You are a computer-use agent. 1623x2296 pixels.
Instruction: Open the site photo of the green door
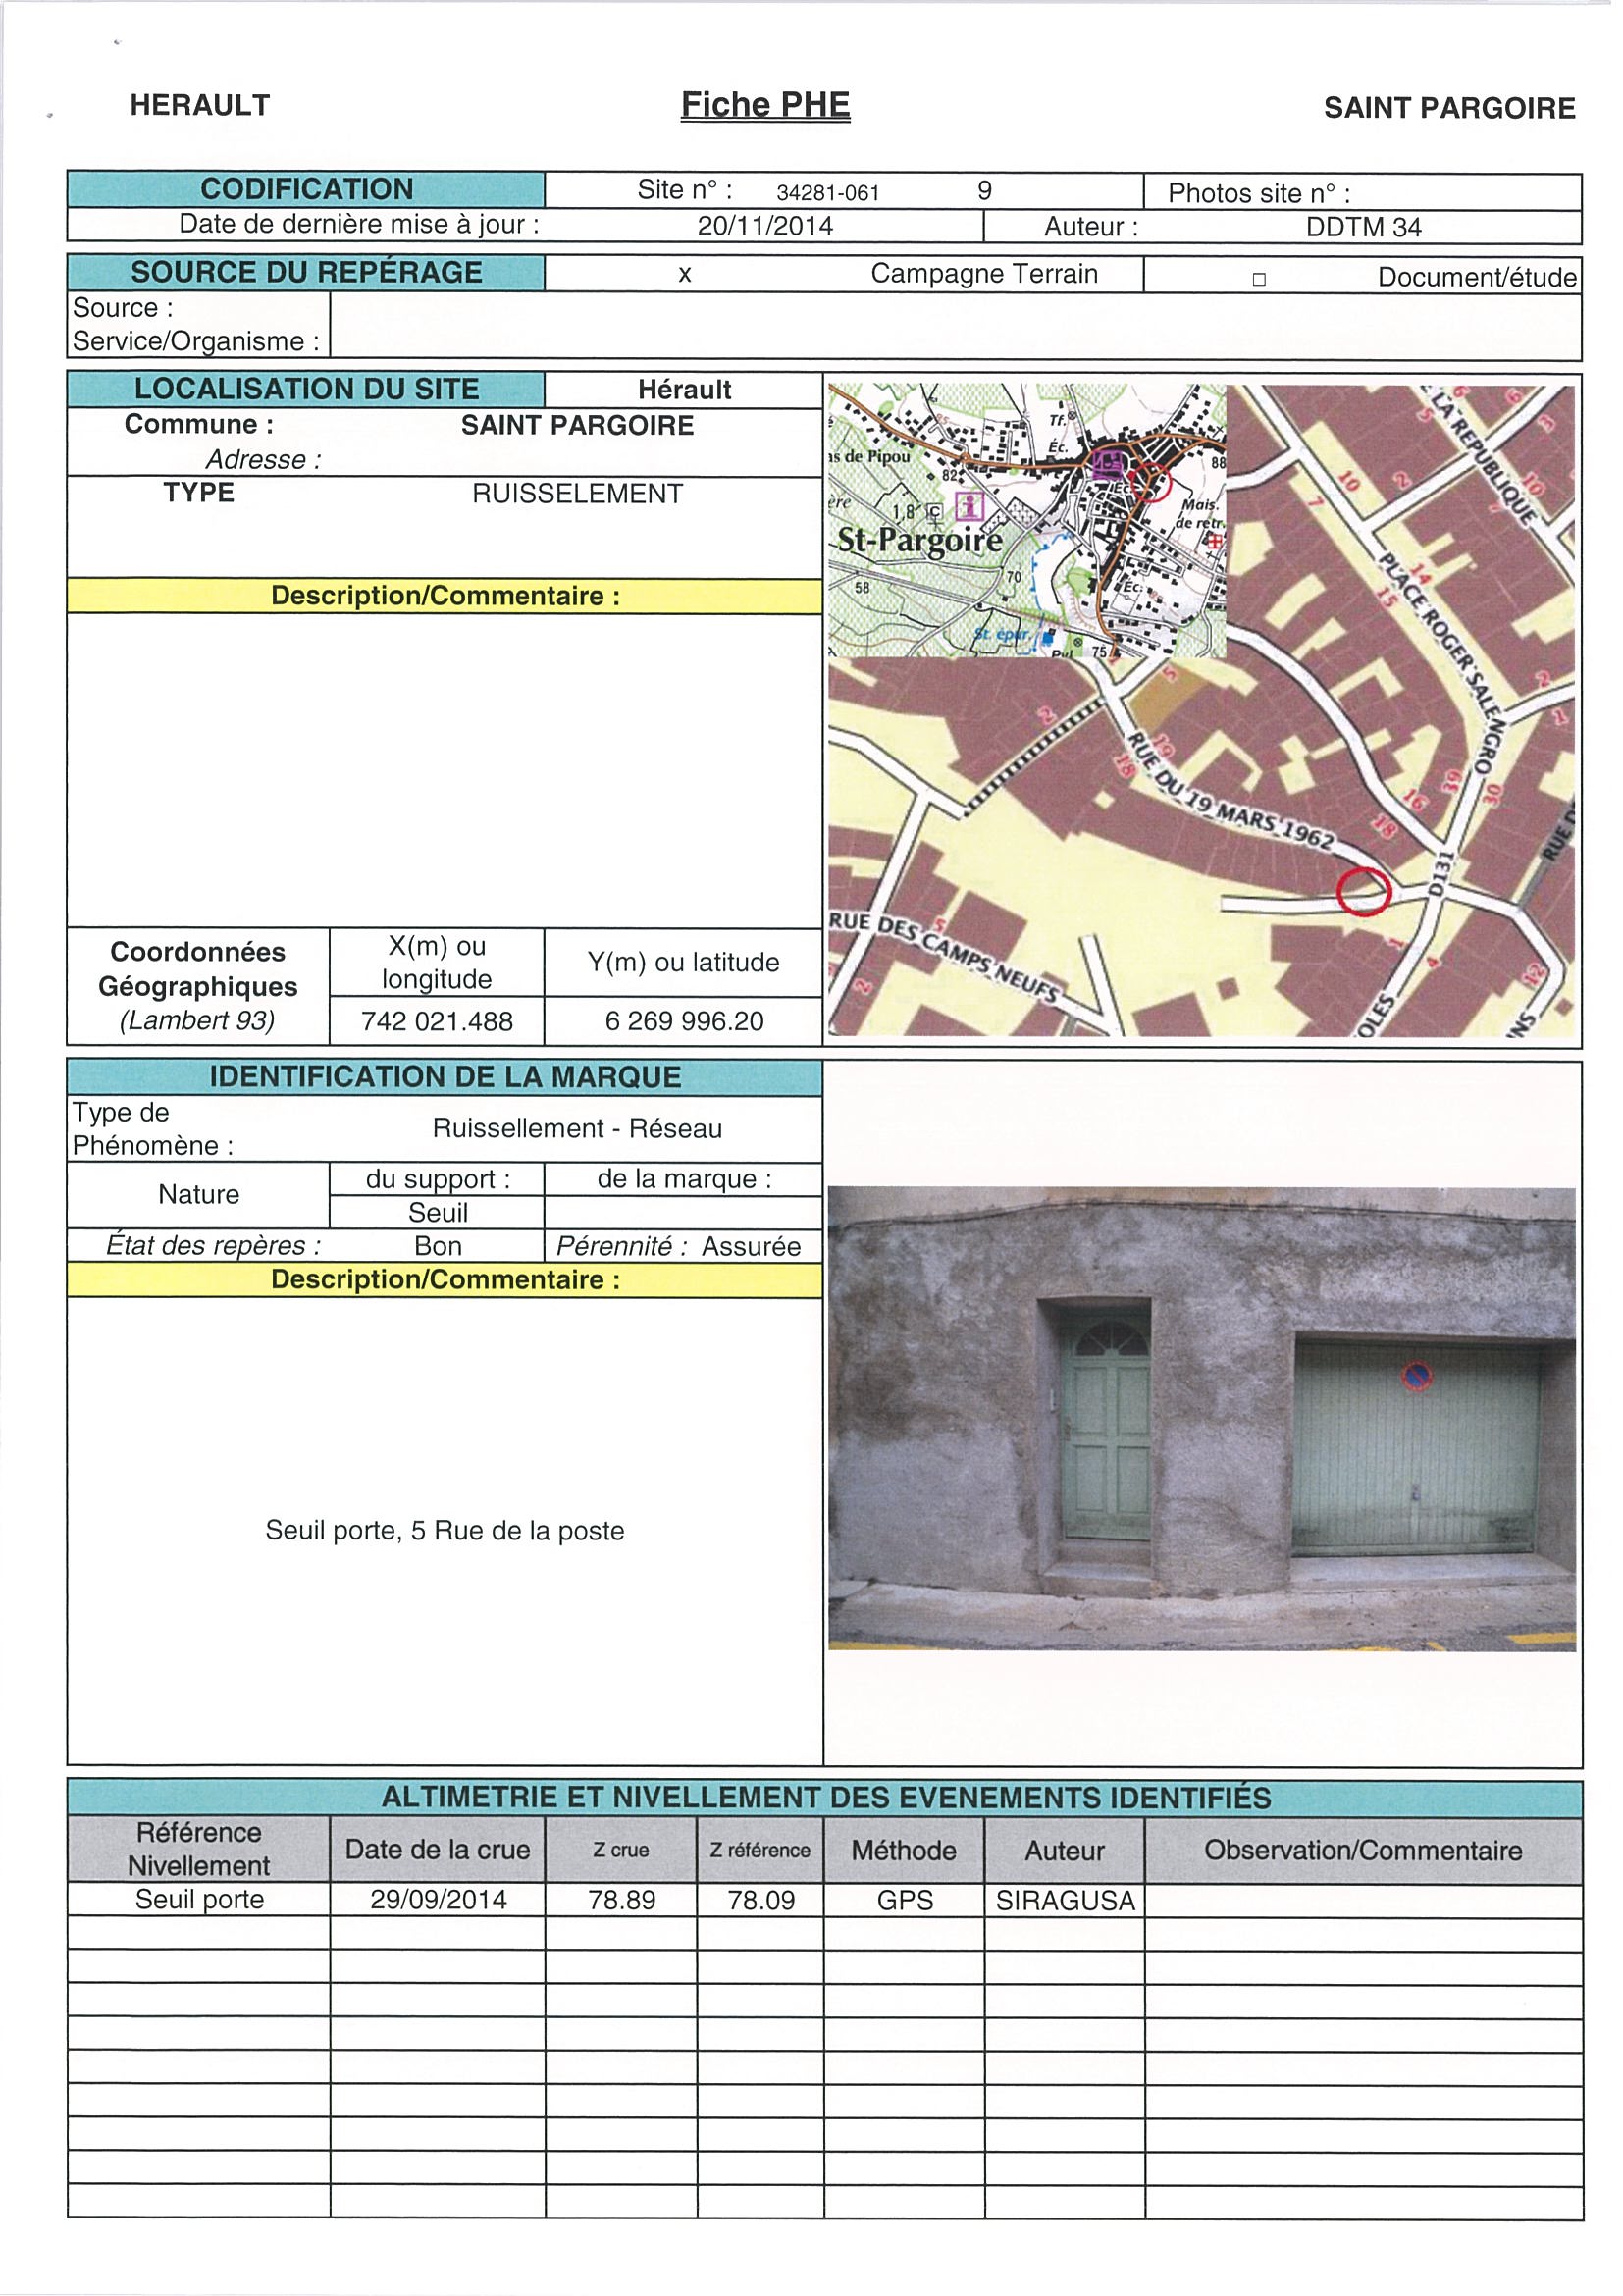click(1202, 1418)
